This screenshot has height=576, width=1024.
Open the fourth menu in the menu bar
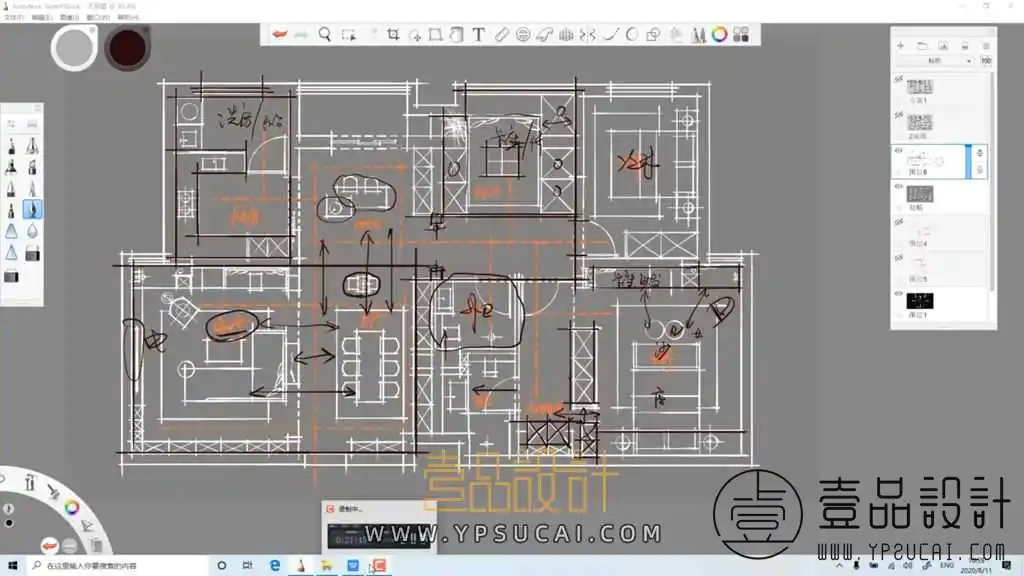click(x=98, y=18)
